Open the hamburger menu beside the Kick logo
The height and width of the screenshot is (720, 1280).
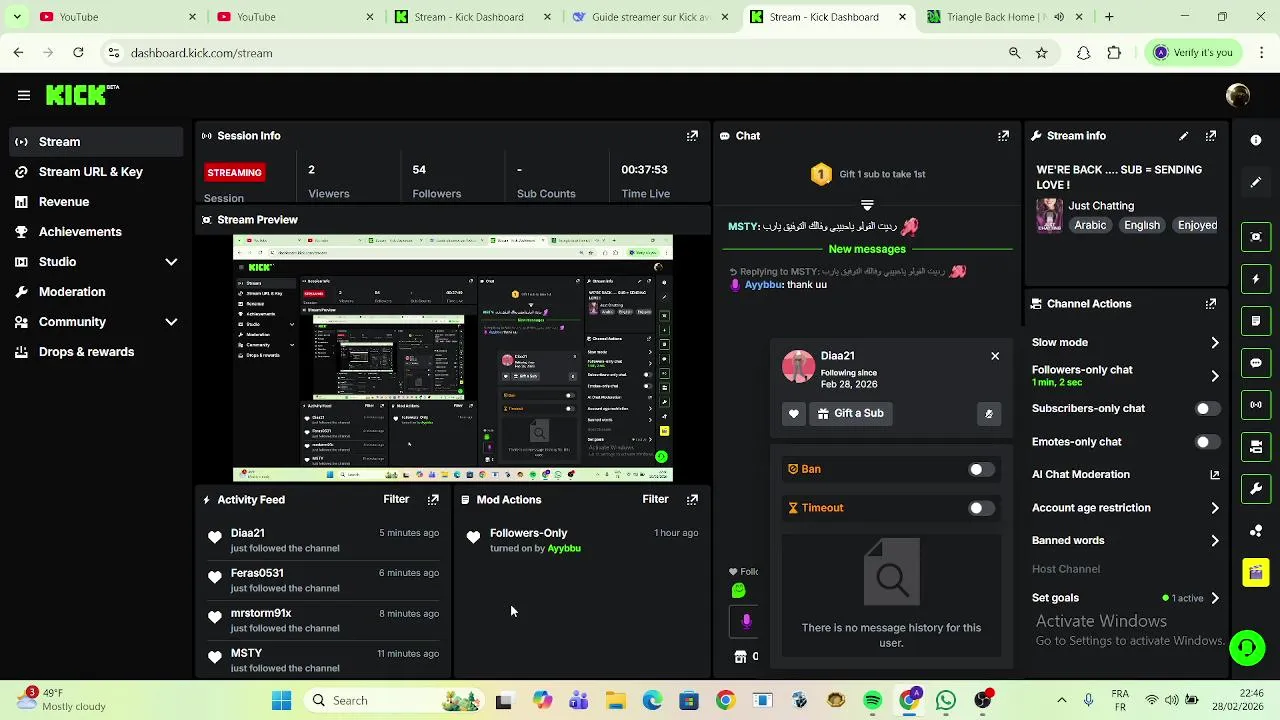point(24,95)
